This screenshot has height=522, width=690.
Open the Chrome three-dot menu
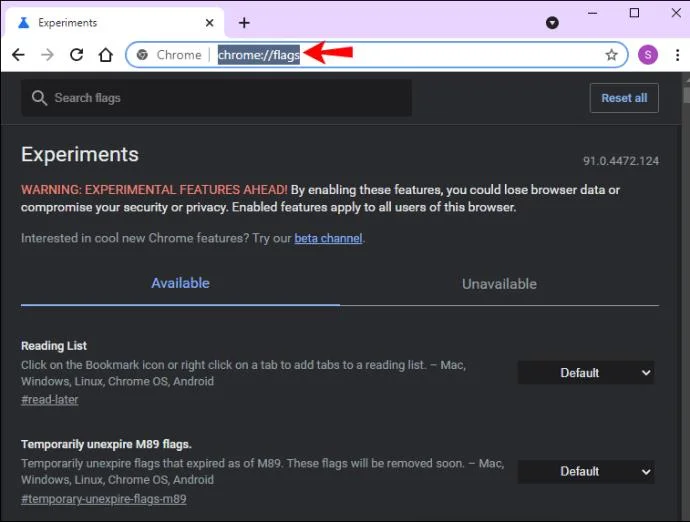pos(677,55)
